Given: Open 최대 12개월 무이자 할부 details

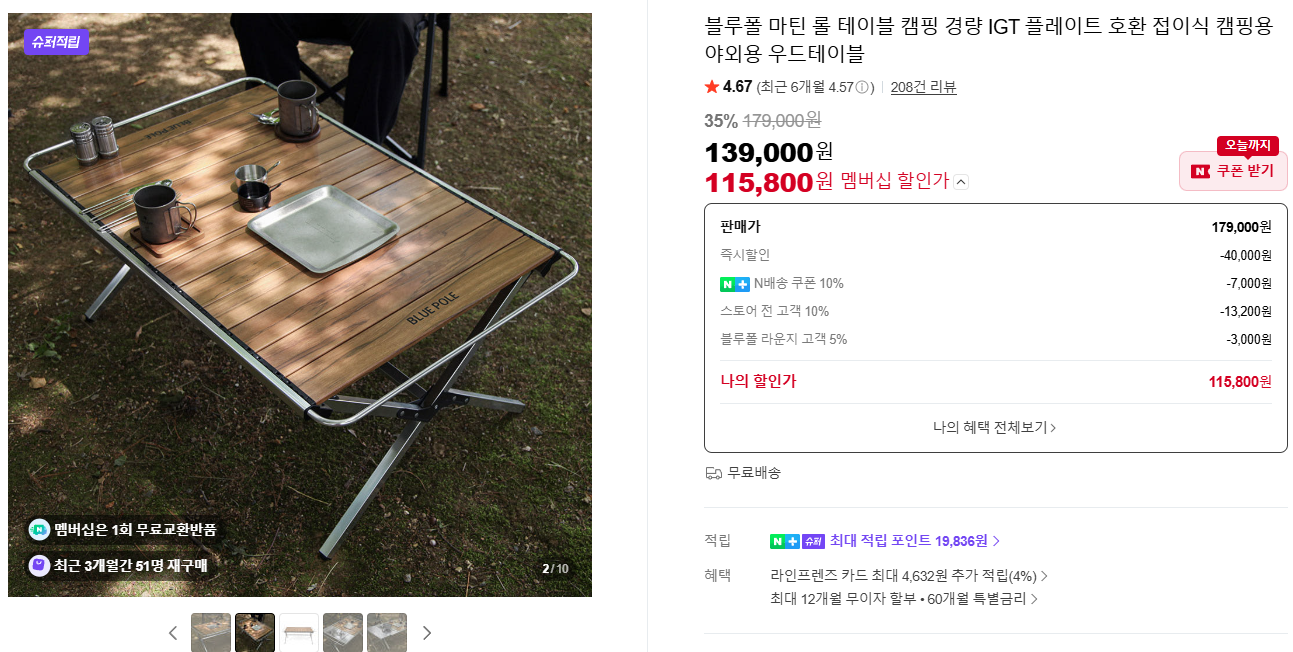Looking at the screenshot, I should tap(904, 599).
